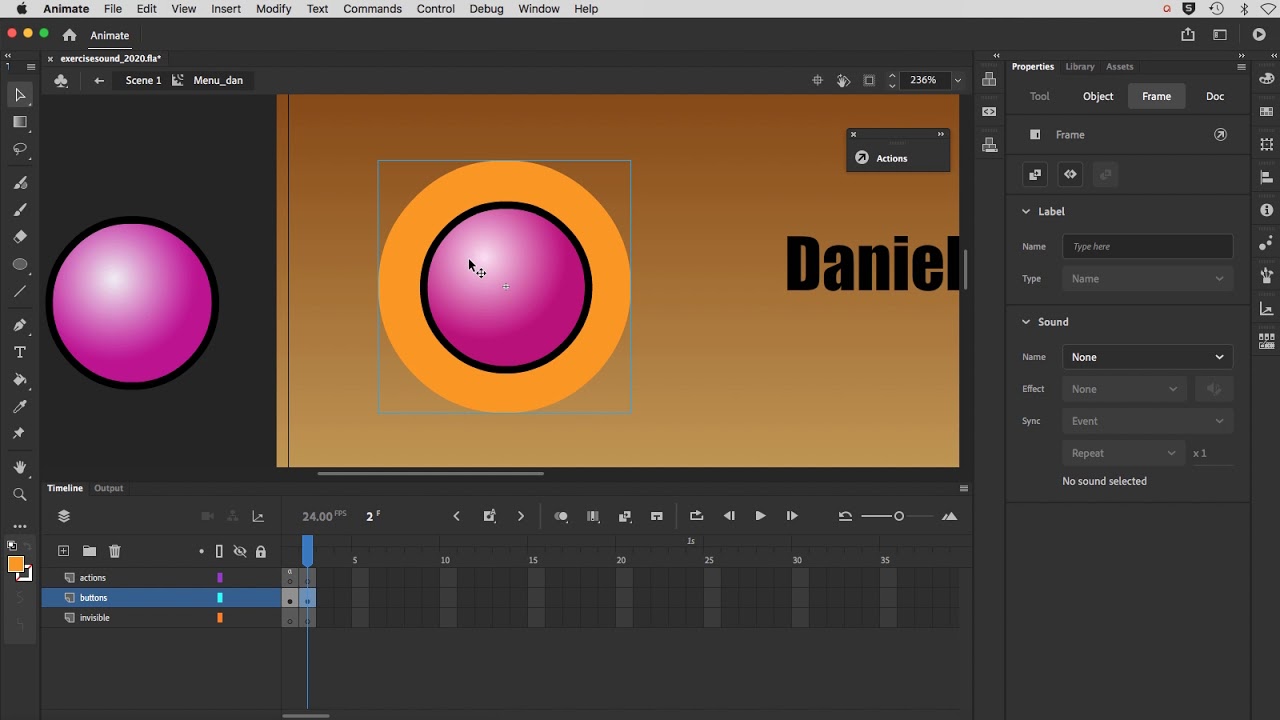The height and width of the screenshot is (720, 1280).
Task: Create a new layer in timeline
Action: pyautogui.click(x=63, y=551)
